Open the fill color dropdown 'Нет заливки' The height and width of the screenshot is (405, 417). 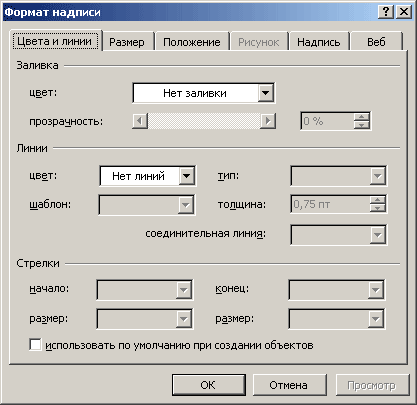click(204, 93)
